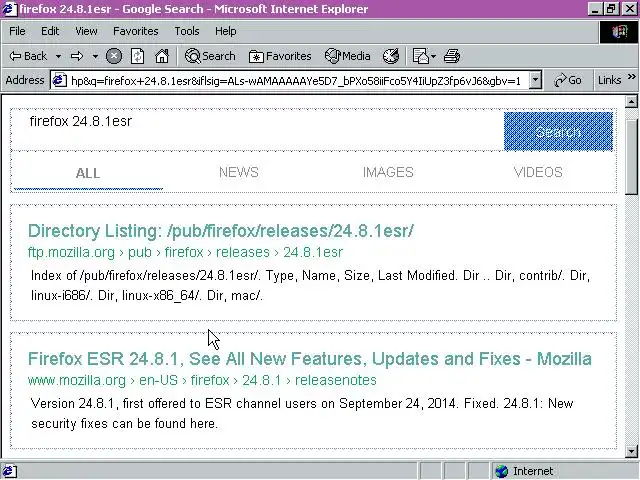Switch to the IMAGES tab
Viewport: 640px width, 480px height.
coord(388,172)
